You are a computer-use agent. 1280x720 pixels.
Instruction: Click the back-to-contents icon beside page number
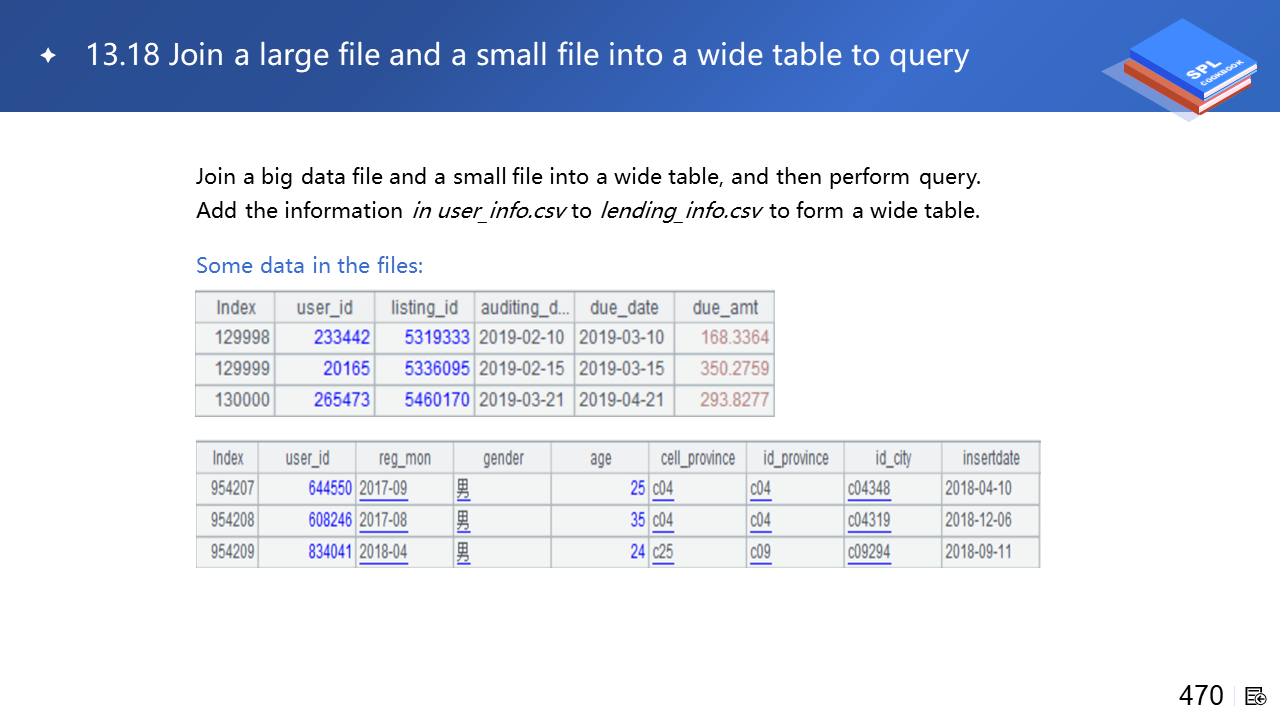tap(1255, 696)
